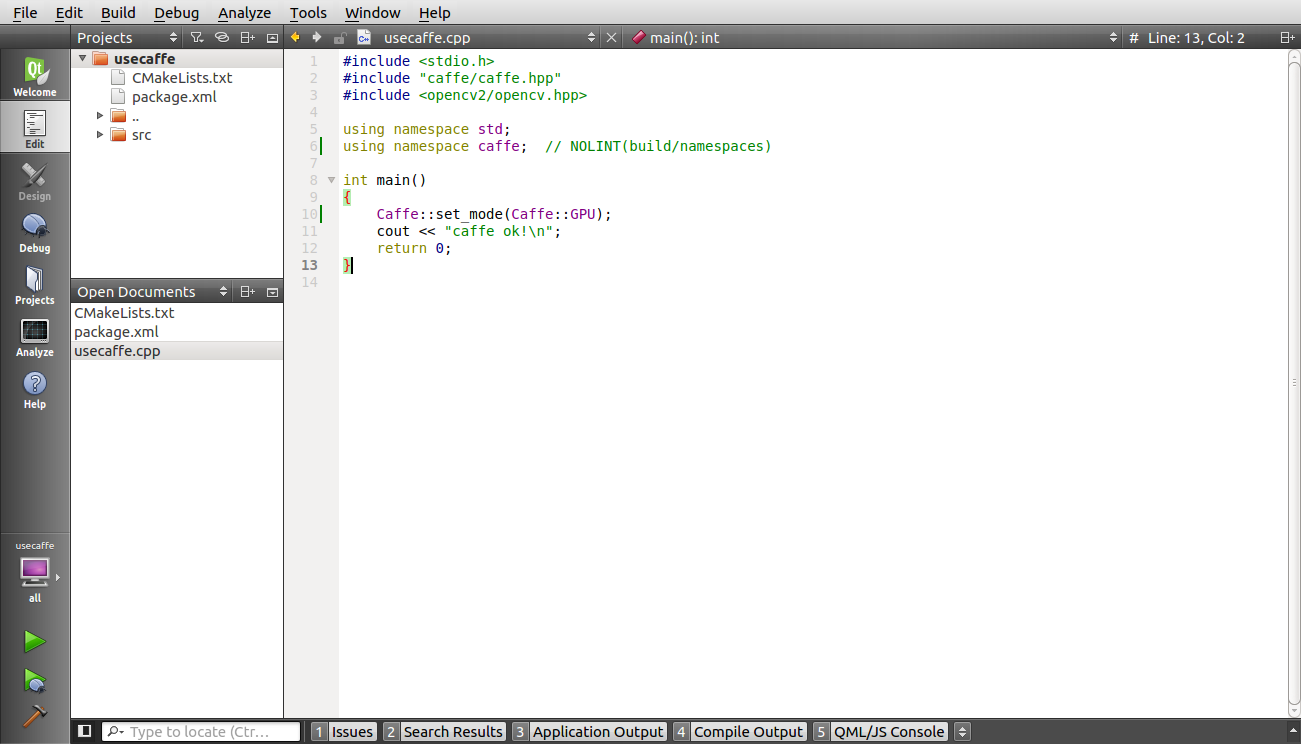Split the Projects pane

coord(248,37)
